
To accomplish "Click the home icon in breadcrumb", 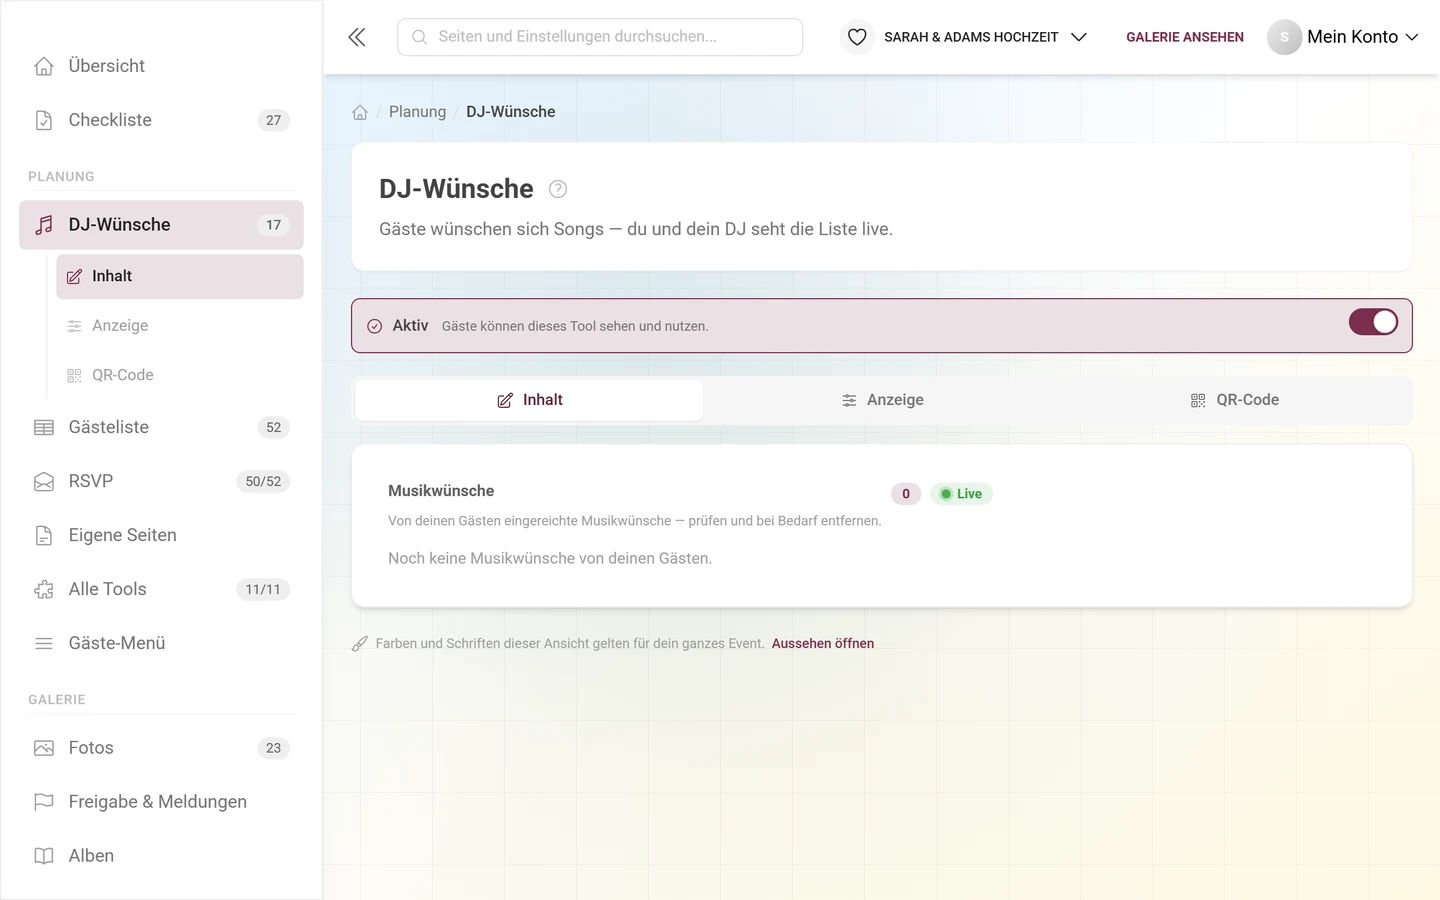I will tap(360, 112).
